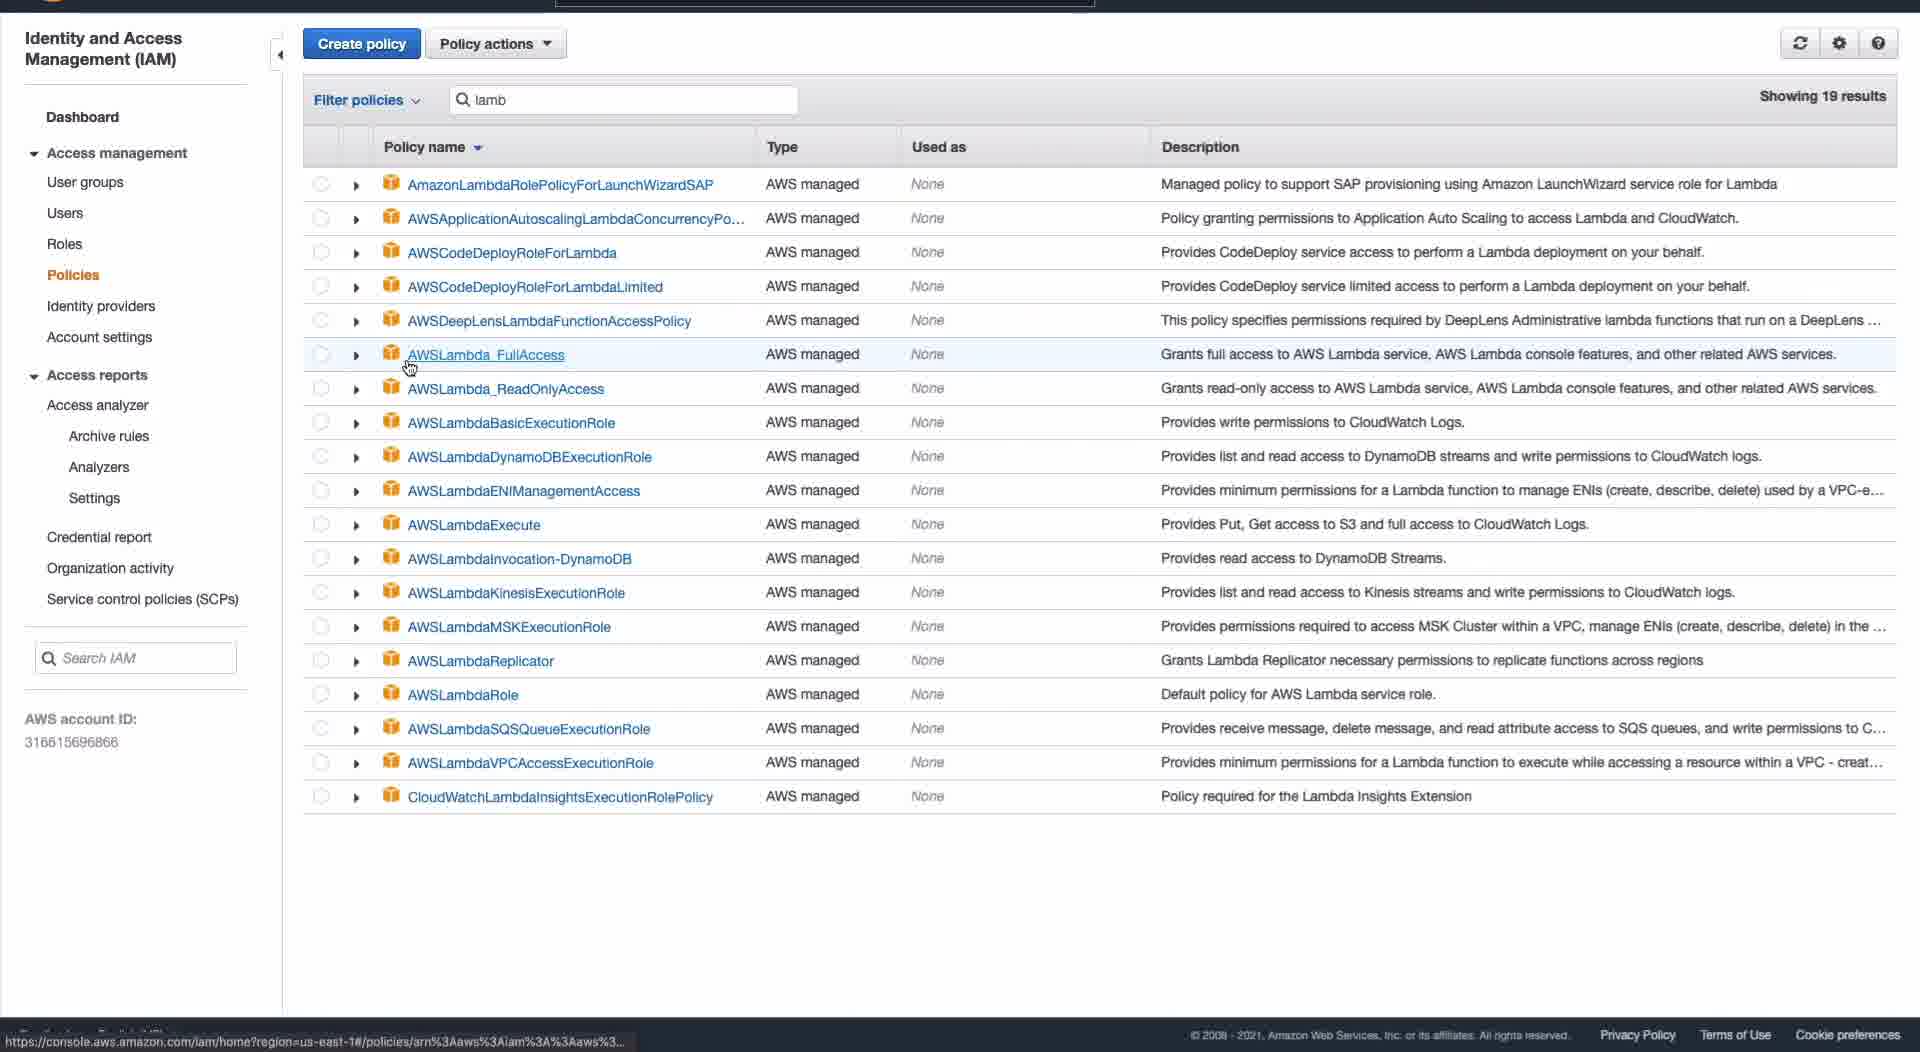
Task: Click the policy icon for AWSLambdaInvocation-DynamoDB
Action: tap(391, 557)
